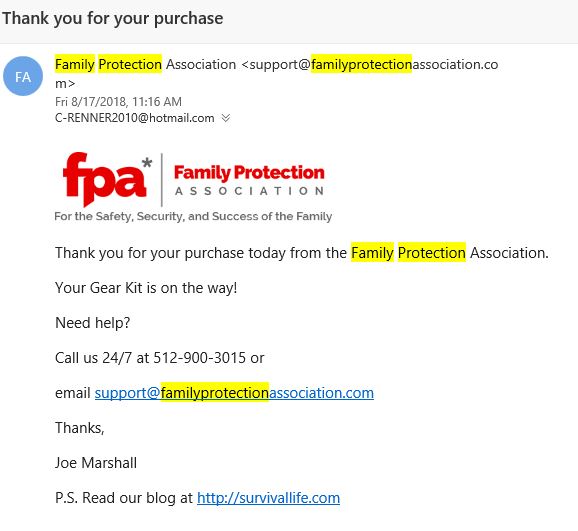Select the sender name Family Protection Association
Image resolution: width=578 pixels, height=531 pixels.
coord(145,64)
